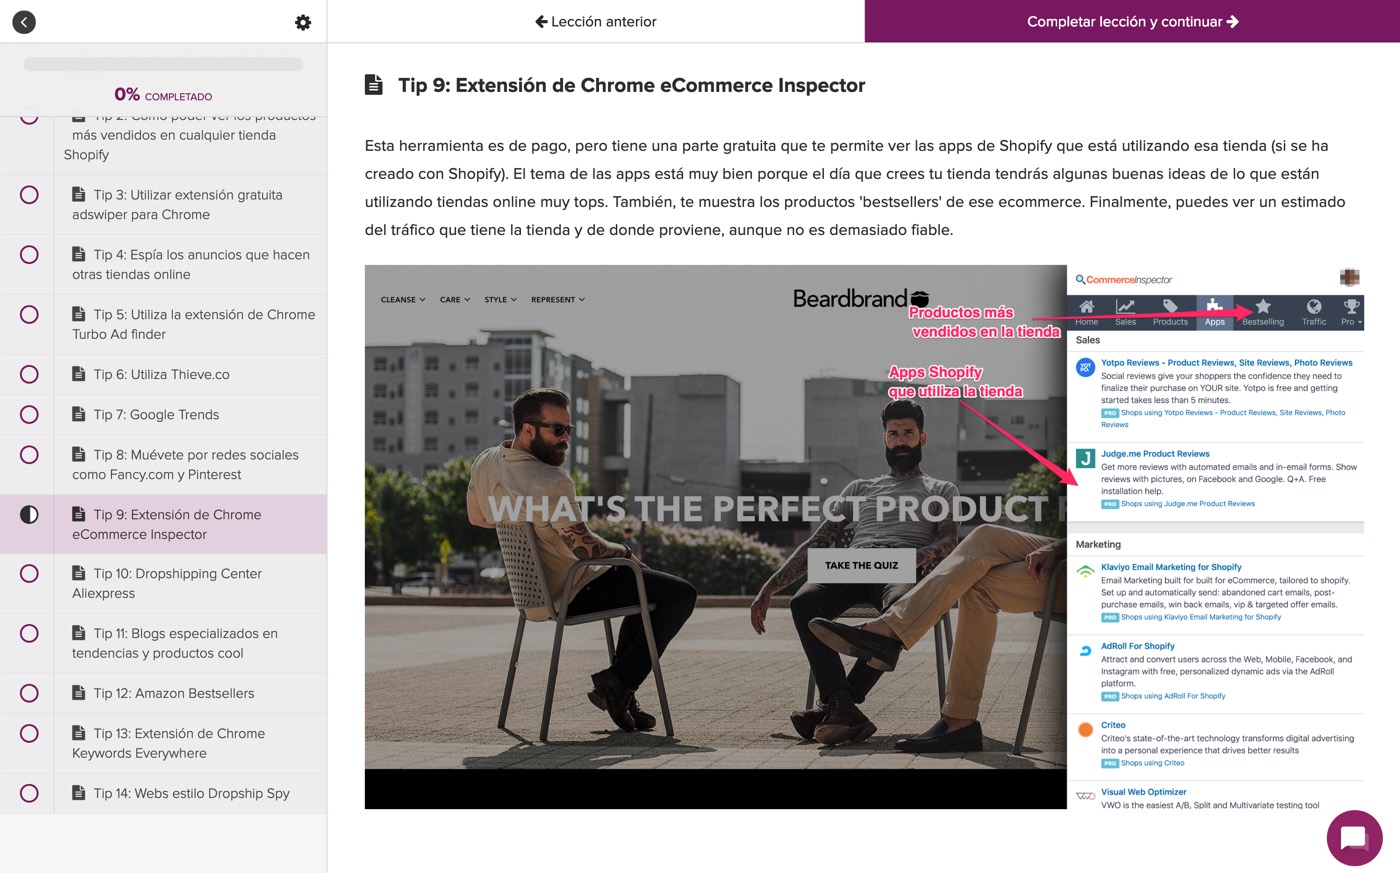This screenshot has width=1400, height=873.
Task: Toggle completion circle for Tip 12
Action: point(29,693)
